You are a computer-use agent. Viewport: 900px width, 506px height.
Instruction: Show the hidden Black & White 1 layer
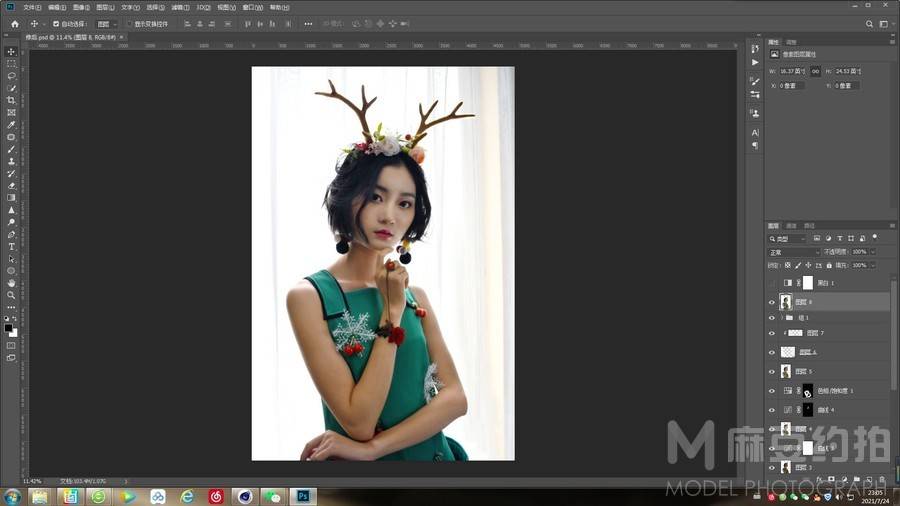(772, 283)
